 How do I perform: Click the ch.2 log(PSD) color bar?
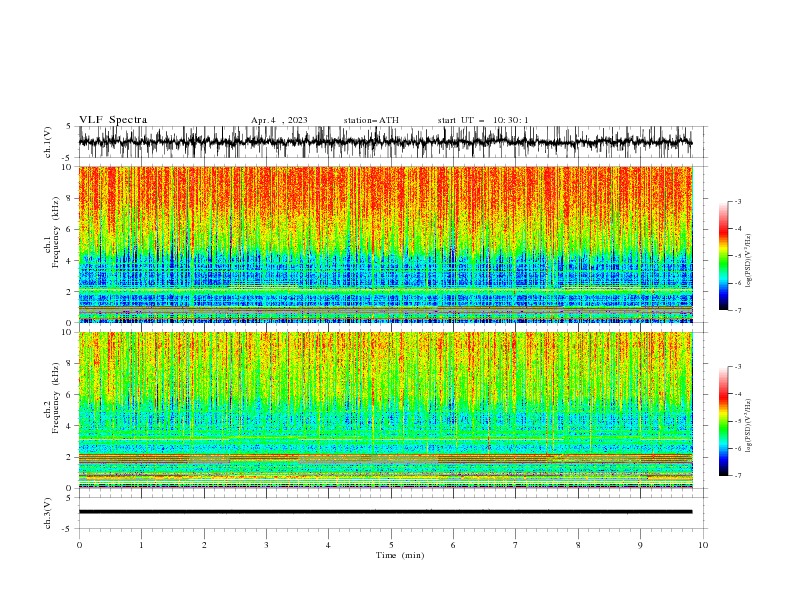[723, 421]
